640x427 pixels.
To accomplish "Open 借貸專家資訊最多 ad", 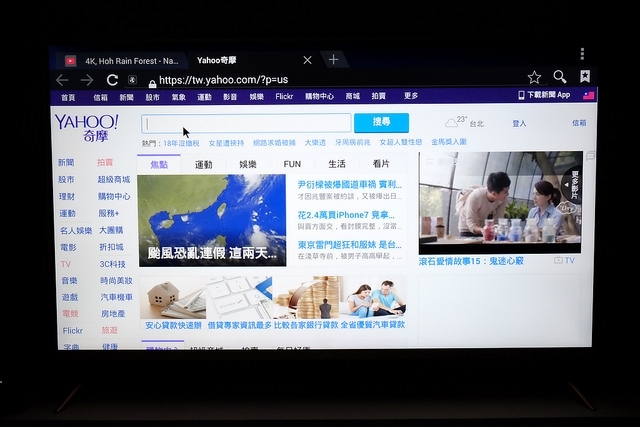I will (240, 325).
